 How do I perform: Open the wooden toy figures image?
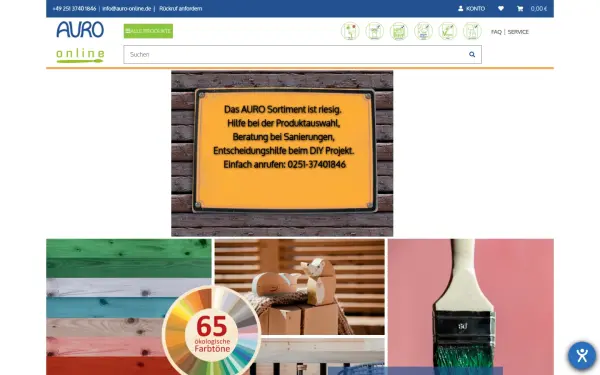click(300, 287)
